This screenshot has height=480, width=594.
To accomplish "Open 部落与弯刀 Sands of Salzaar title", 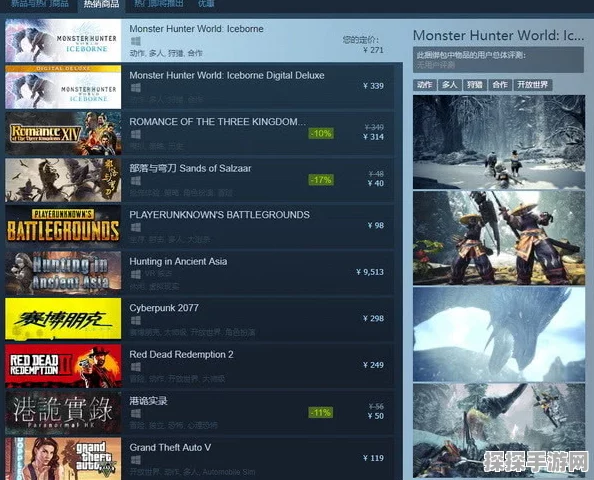I will [190, 169].
